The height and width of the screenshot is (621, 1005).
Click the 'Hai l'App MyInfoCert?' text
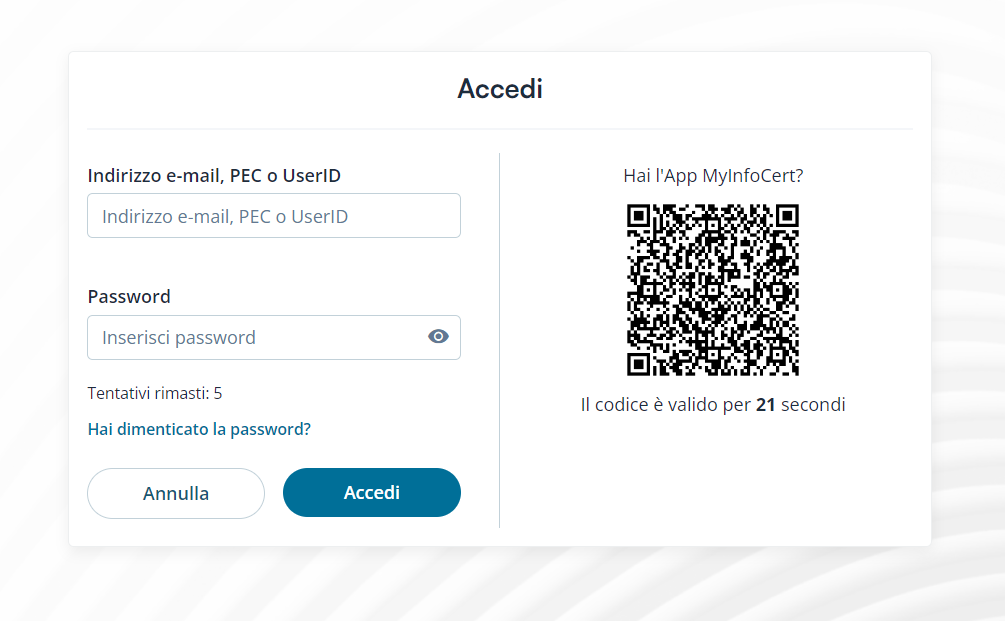coord(713,176)
